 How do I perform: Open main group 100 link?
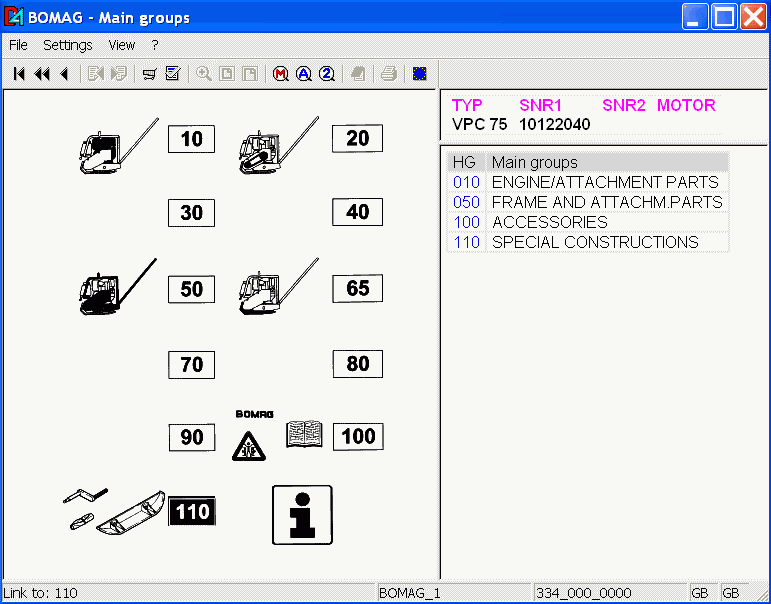(466, 222)
